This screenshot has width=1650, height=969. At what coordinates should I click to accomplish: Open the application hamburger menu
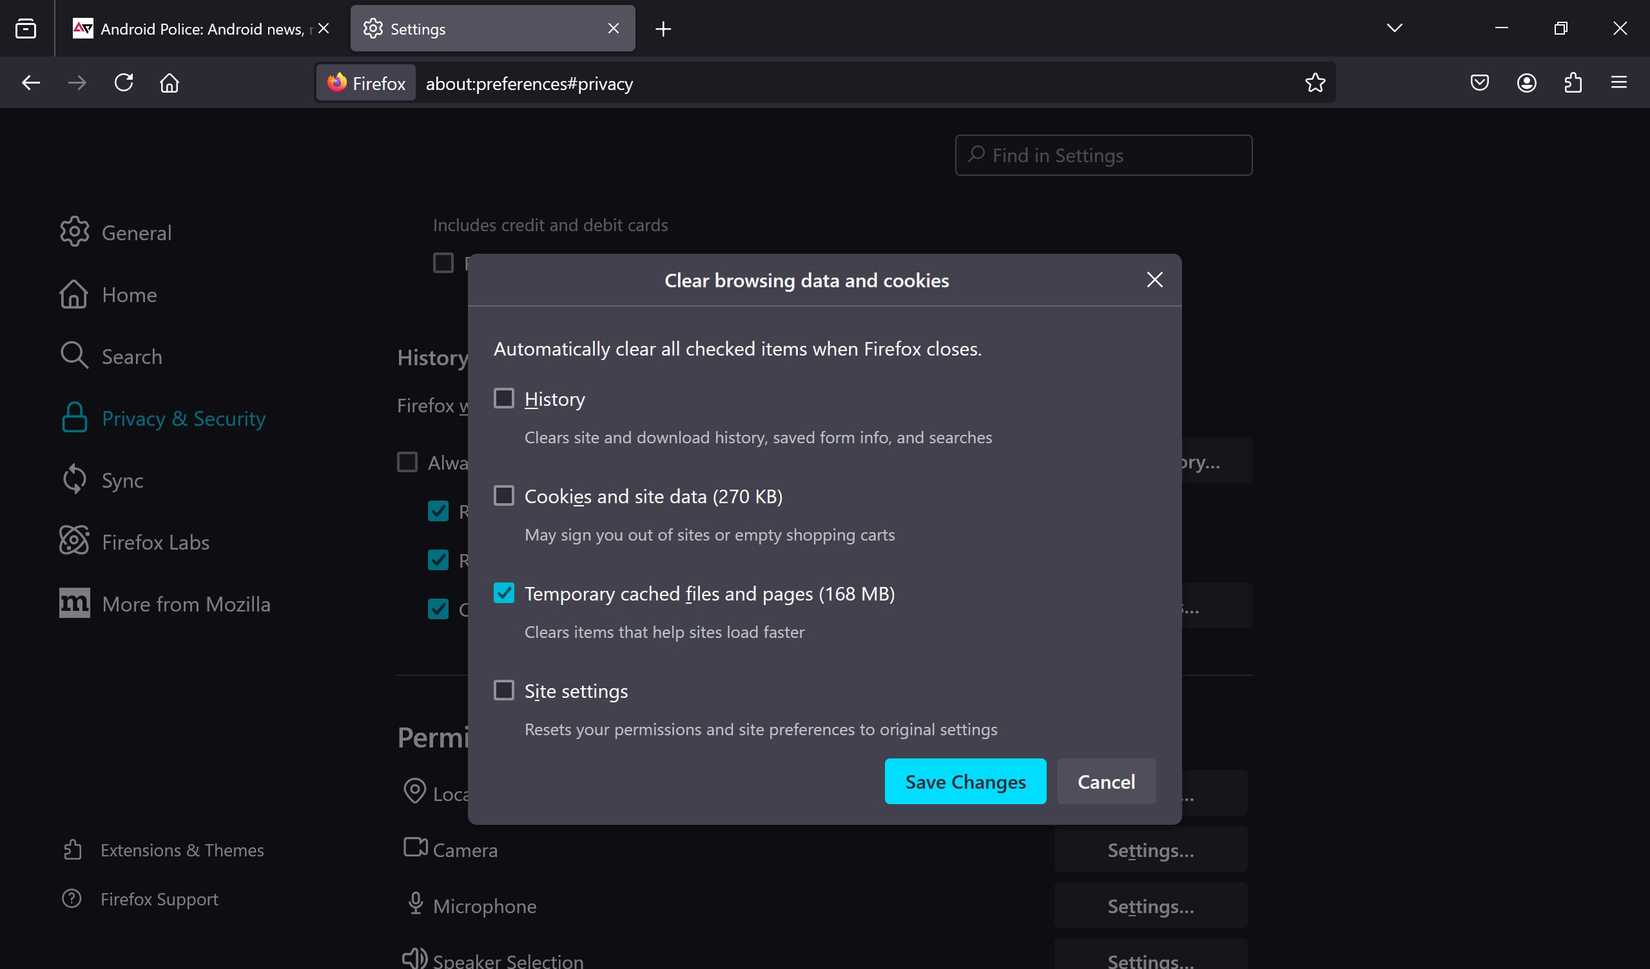(x=1619, y=83)
